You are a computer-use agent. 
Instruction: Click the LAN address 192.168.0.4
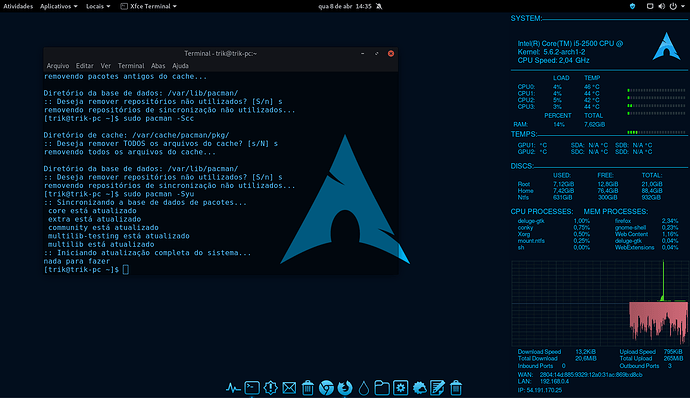point(554,381)
